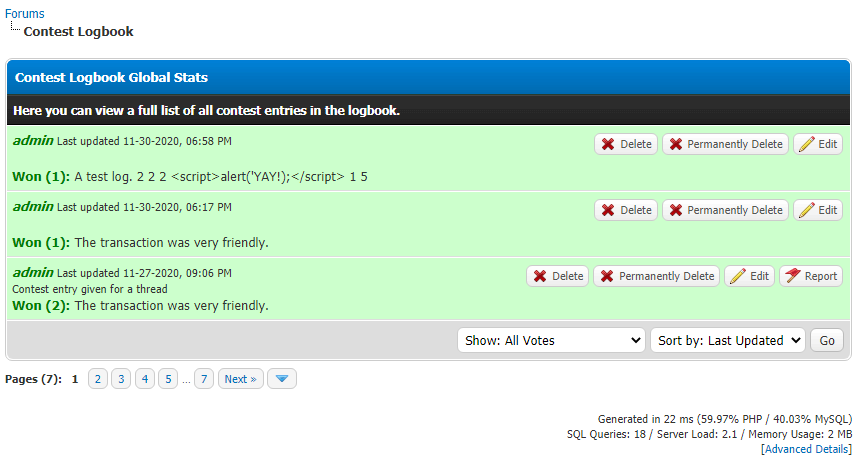Screen dimensions: 863x462
Task: Delete the 06:17 PM contest entry
Action: pyautogui.click(x=626, y=210)
